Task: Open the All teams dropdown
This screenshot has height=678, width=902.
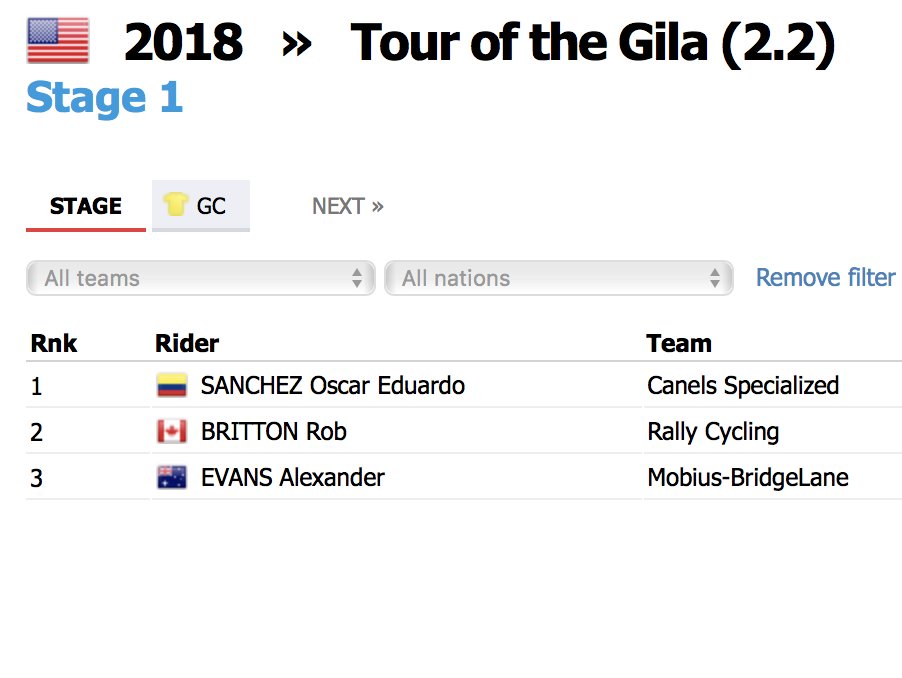Action: [x=200, y=278]
